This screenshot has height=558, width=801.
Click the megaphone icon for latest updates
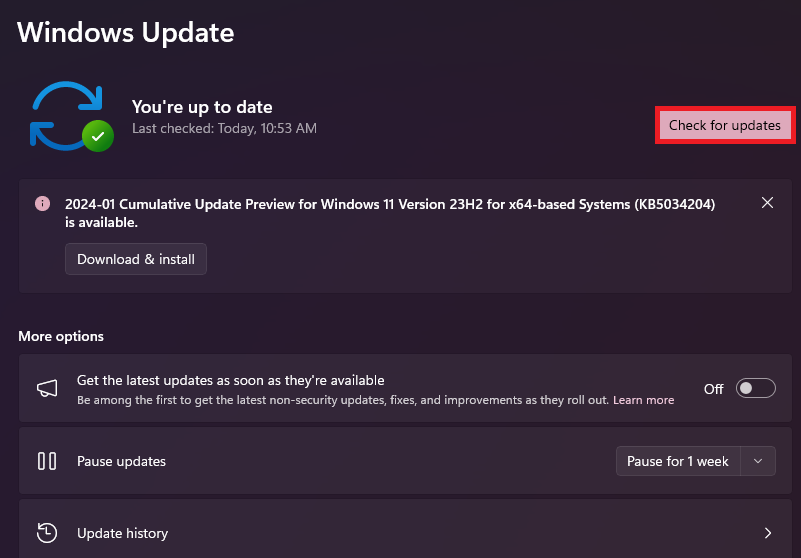[x=47, y=388]
